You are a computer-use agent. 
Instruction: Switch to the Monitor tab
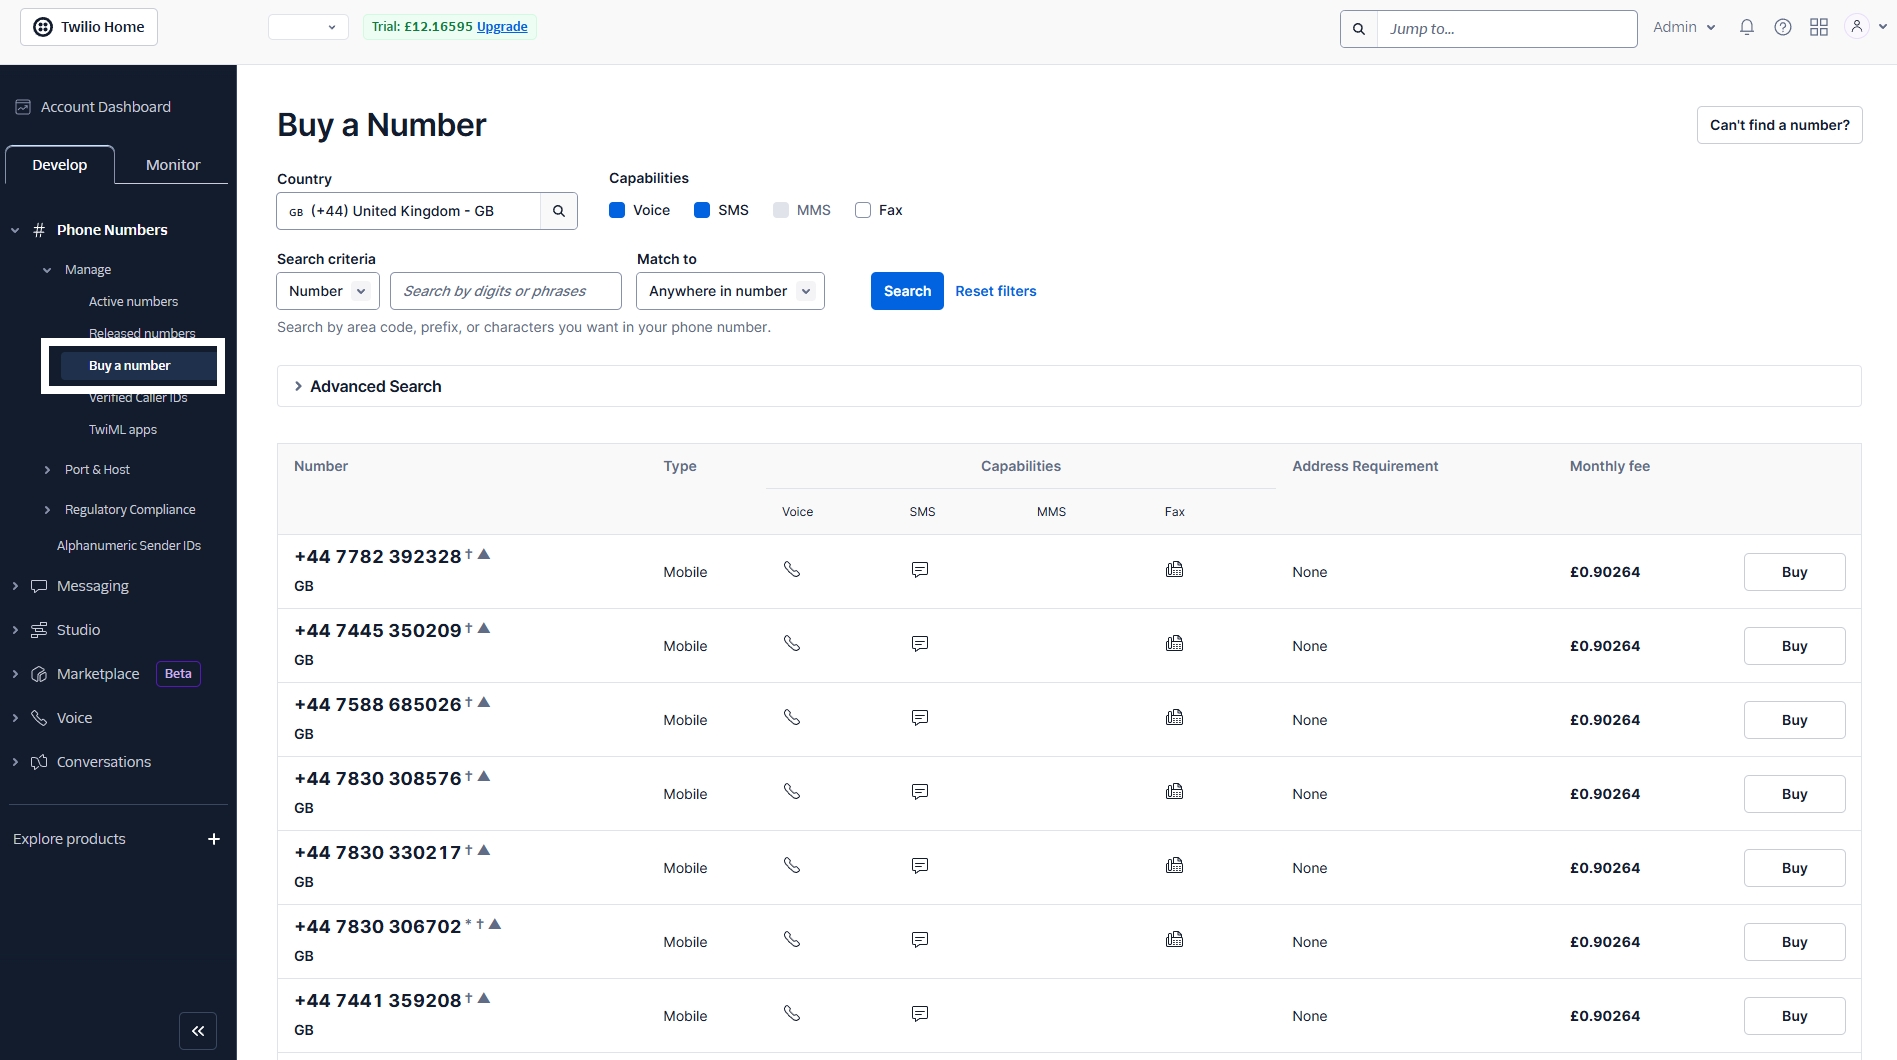[x=173, y=165]
